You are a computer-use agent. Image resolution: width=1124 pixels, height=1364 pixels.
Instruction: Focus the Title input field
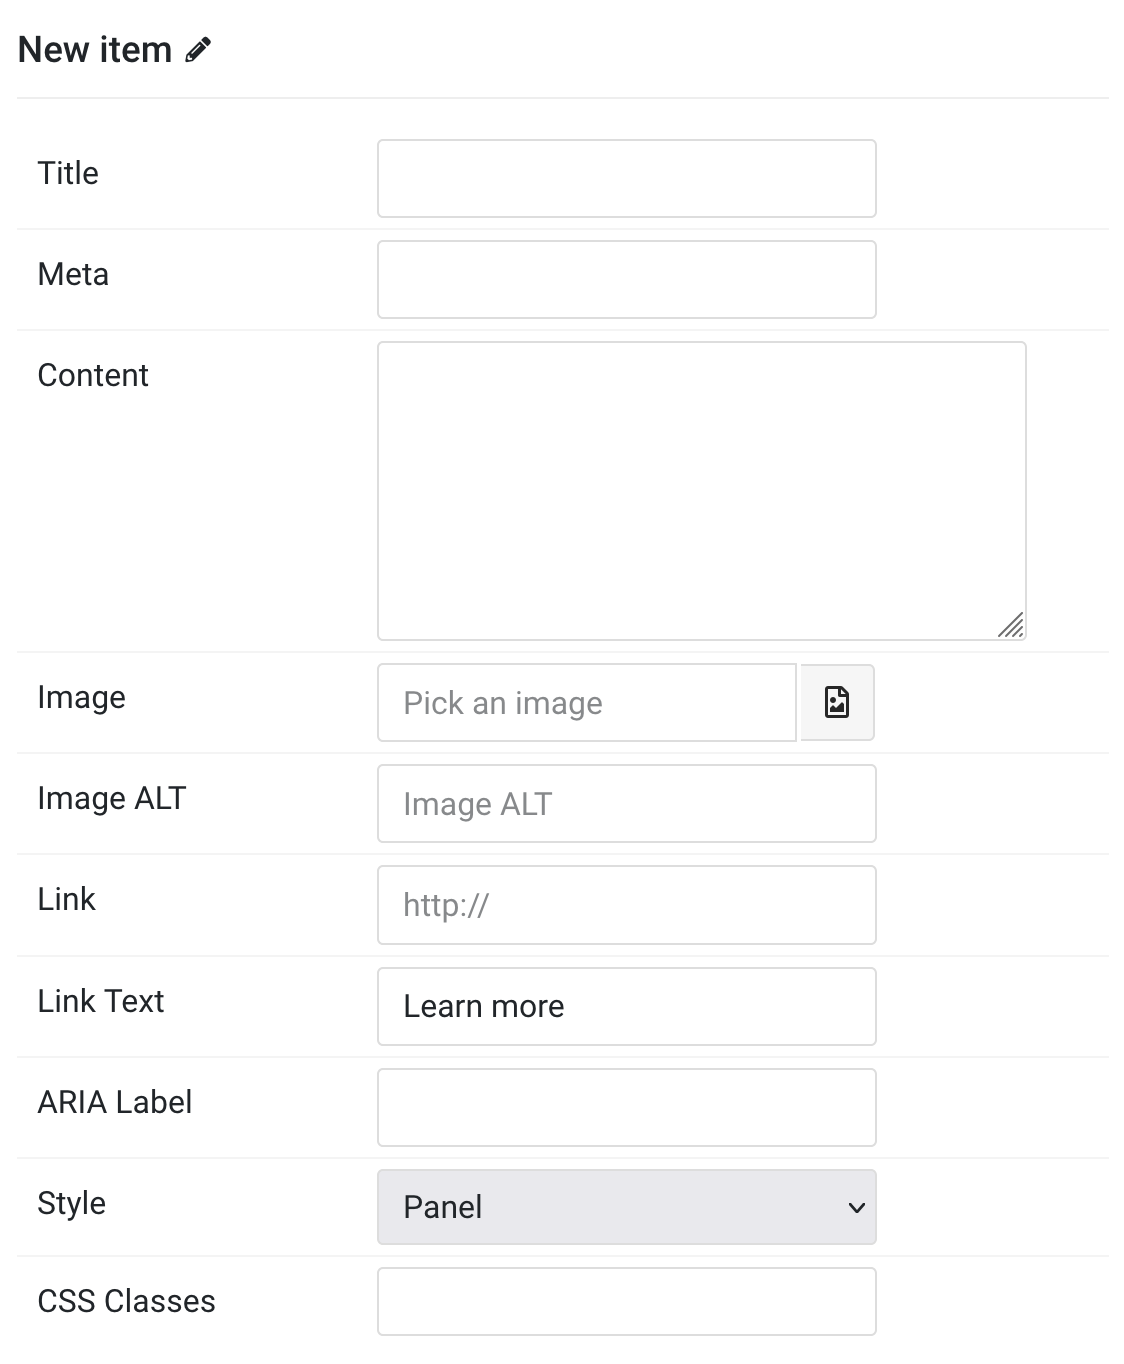click(x=627, y=179)
